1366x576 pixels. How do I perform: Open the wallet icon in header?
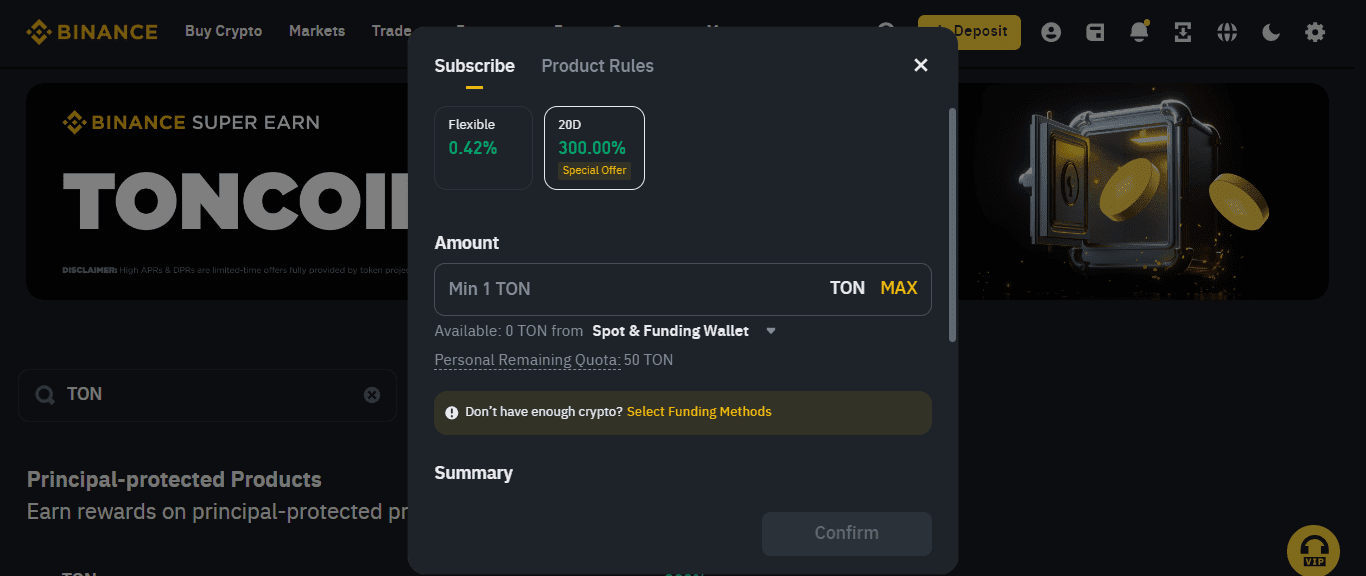1095,32
